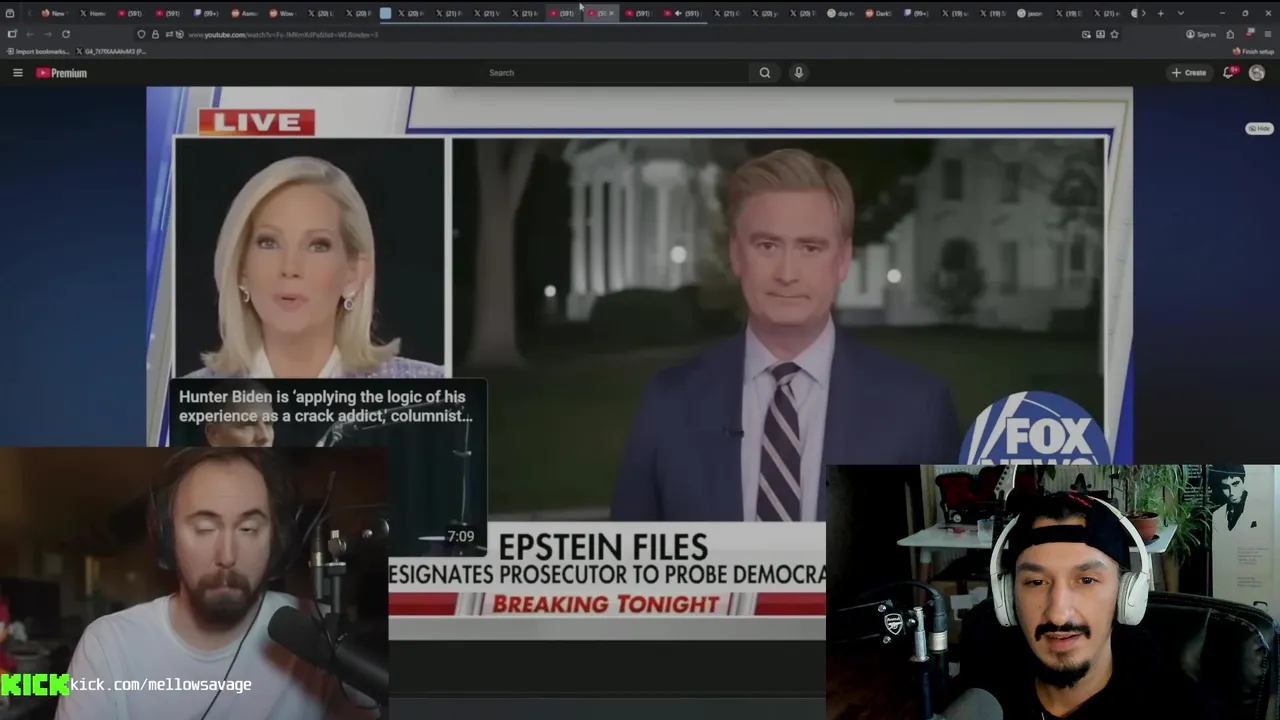Open 'Import bookmarks...' link
Viewport: 1280px width, 720px height.
tap(37, 51)
